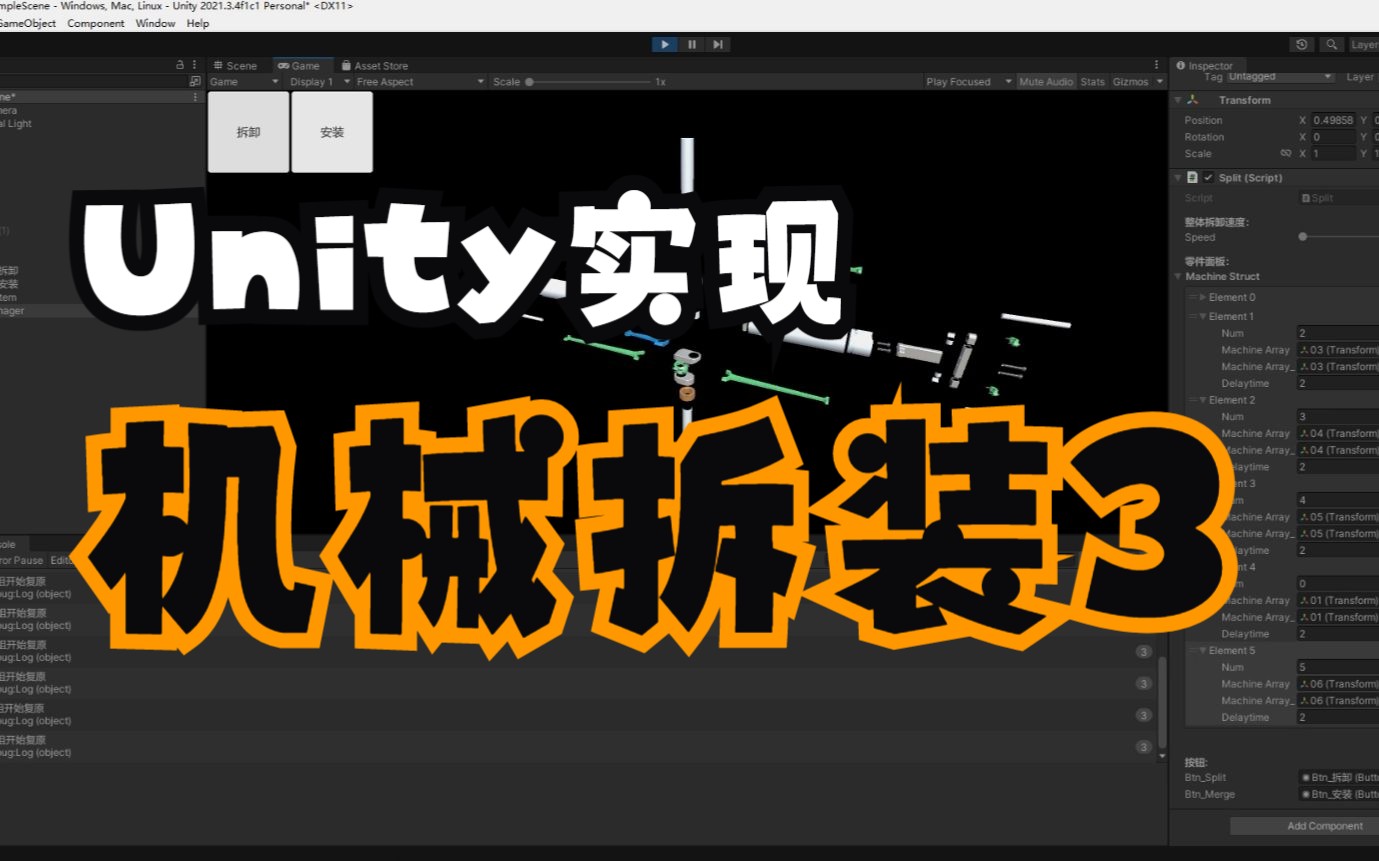
Task: Open the Game view mode dropdown
Action: (245, 82)
